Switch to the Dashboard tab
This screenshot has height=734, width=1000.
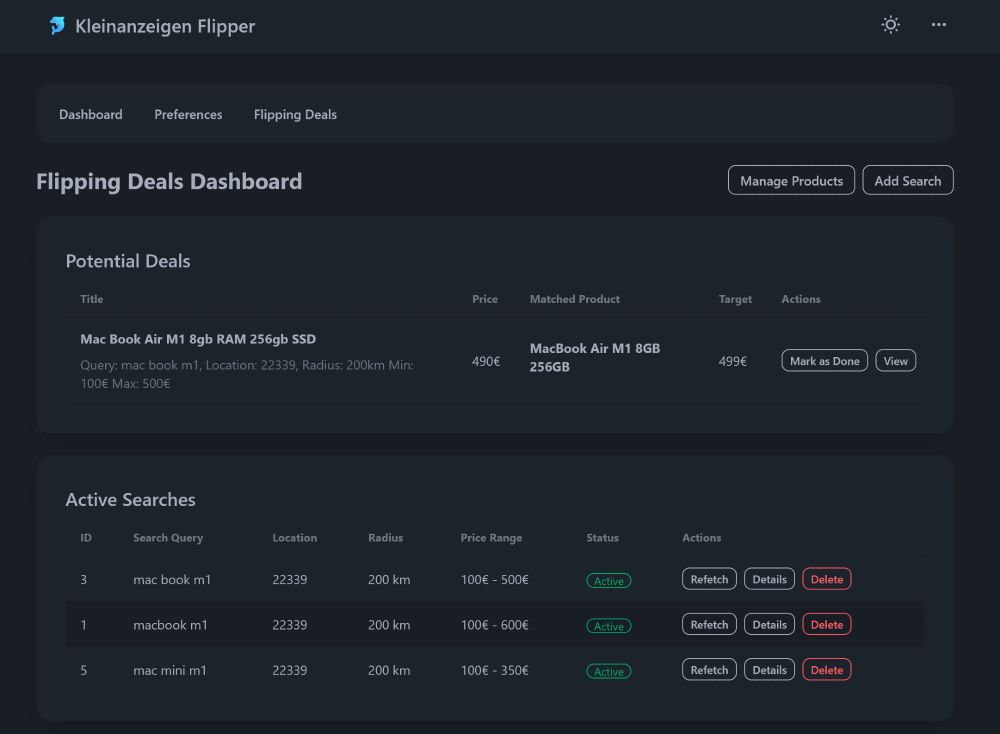91,114
